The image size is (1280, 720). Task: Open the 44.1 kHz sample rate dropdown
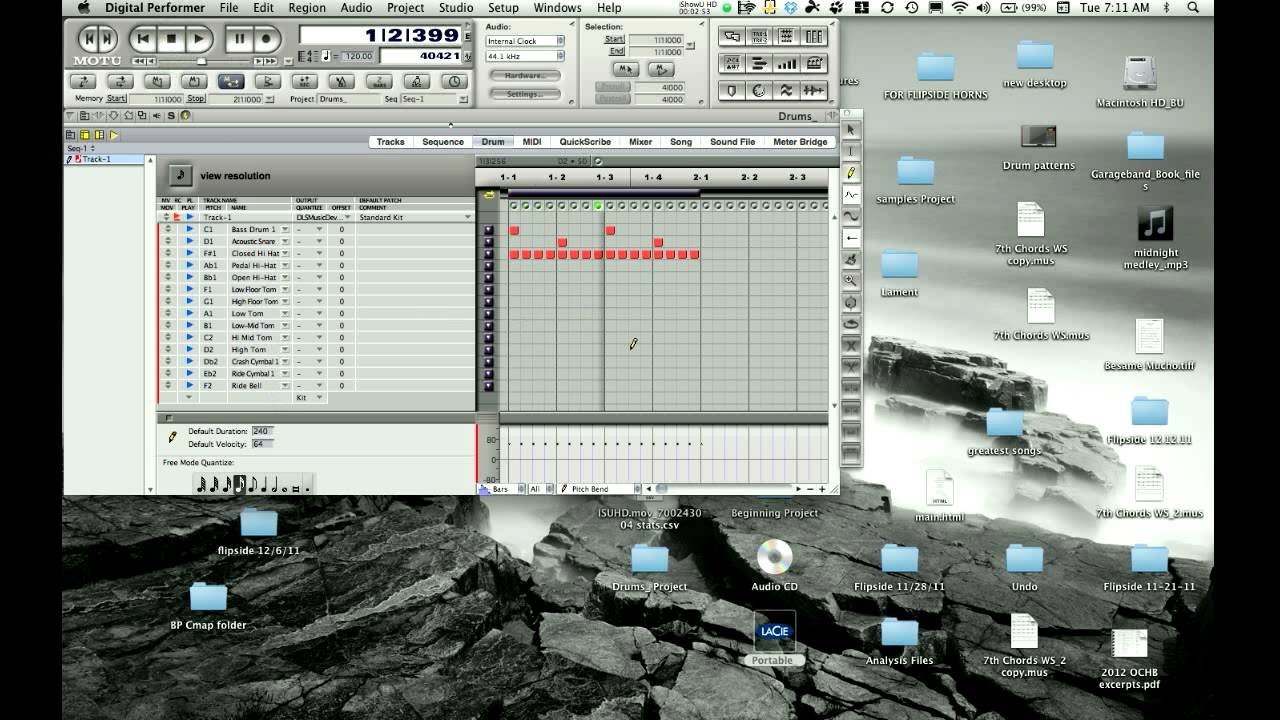click(525, 56)
